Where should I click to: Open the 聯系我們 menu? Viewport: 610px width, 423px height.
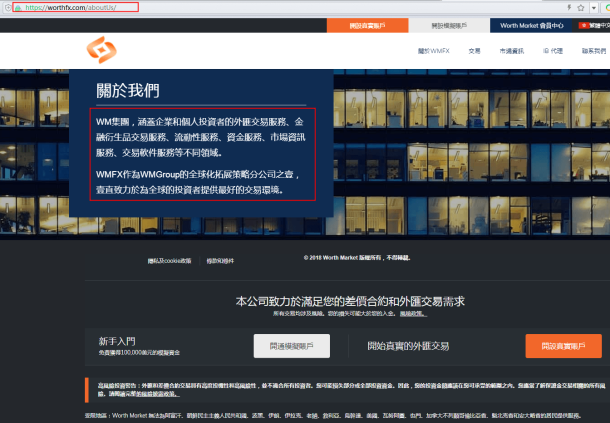pyautogui.click(x=594, y=51)
